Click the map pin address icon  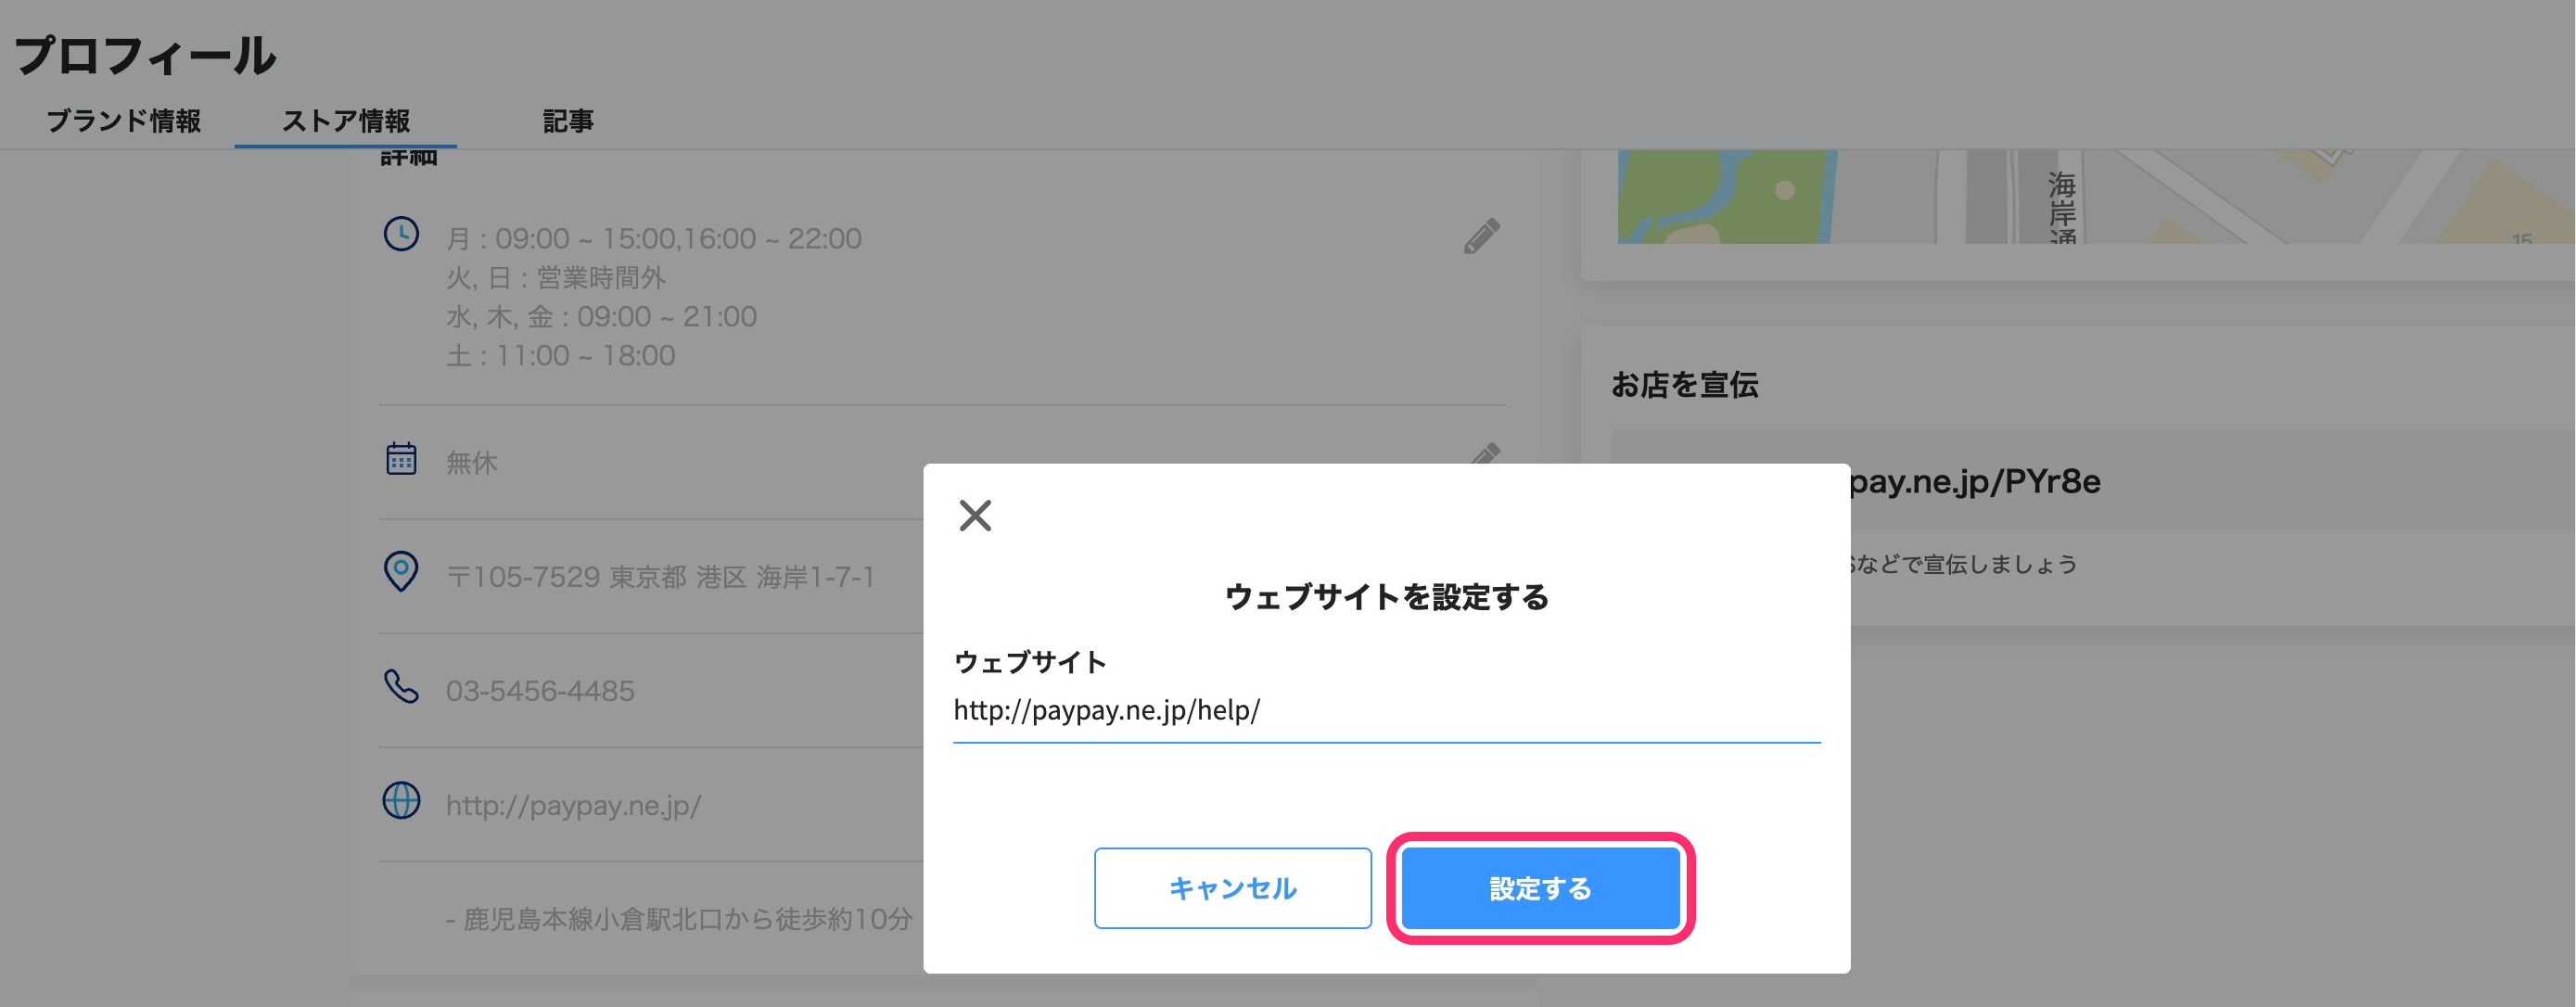[x=402, y=572]
